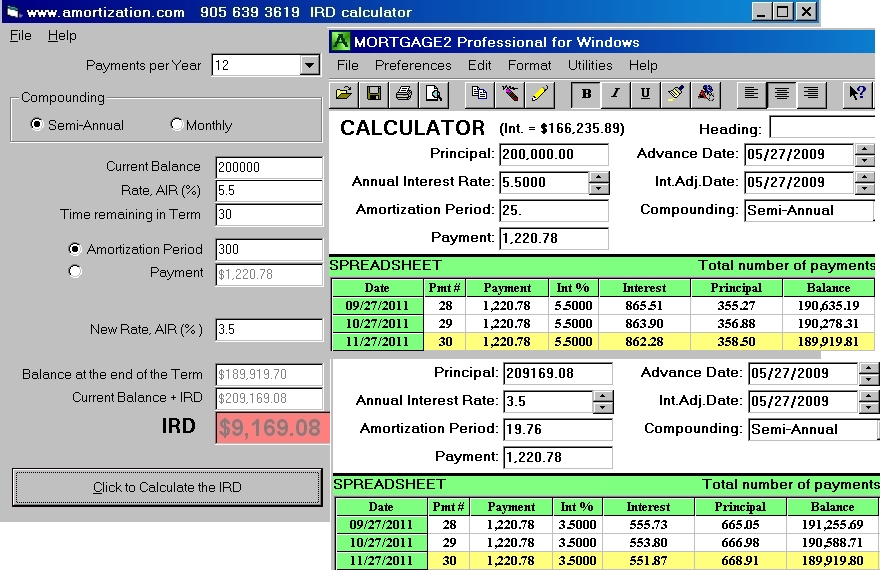Click the Copy icon in toolbar
This screenshot has width=880, height=570.
pos(479,94)
